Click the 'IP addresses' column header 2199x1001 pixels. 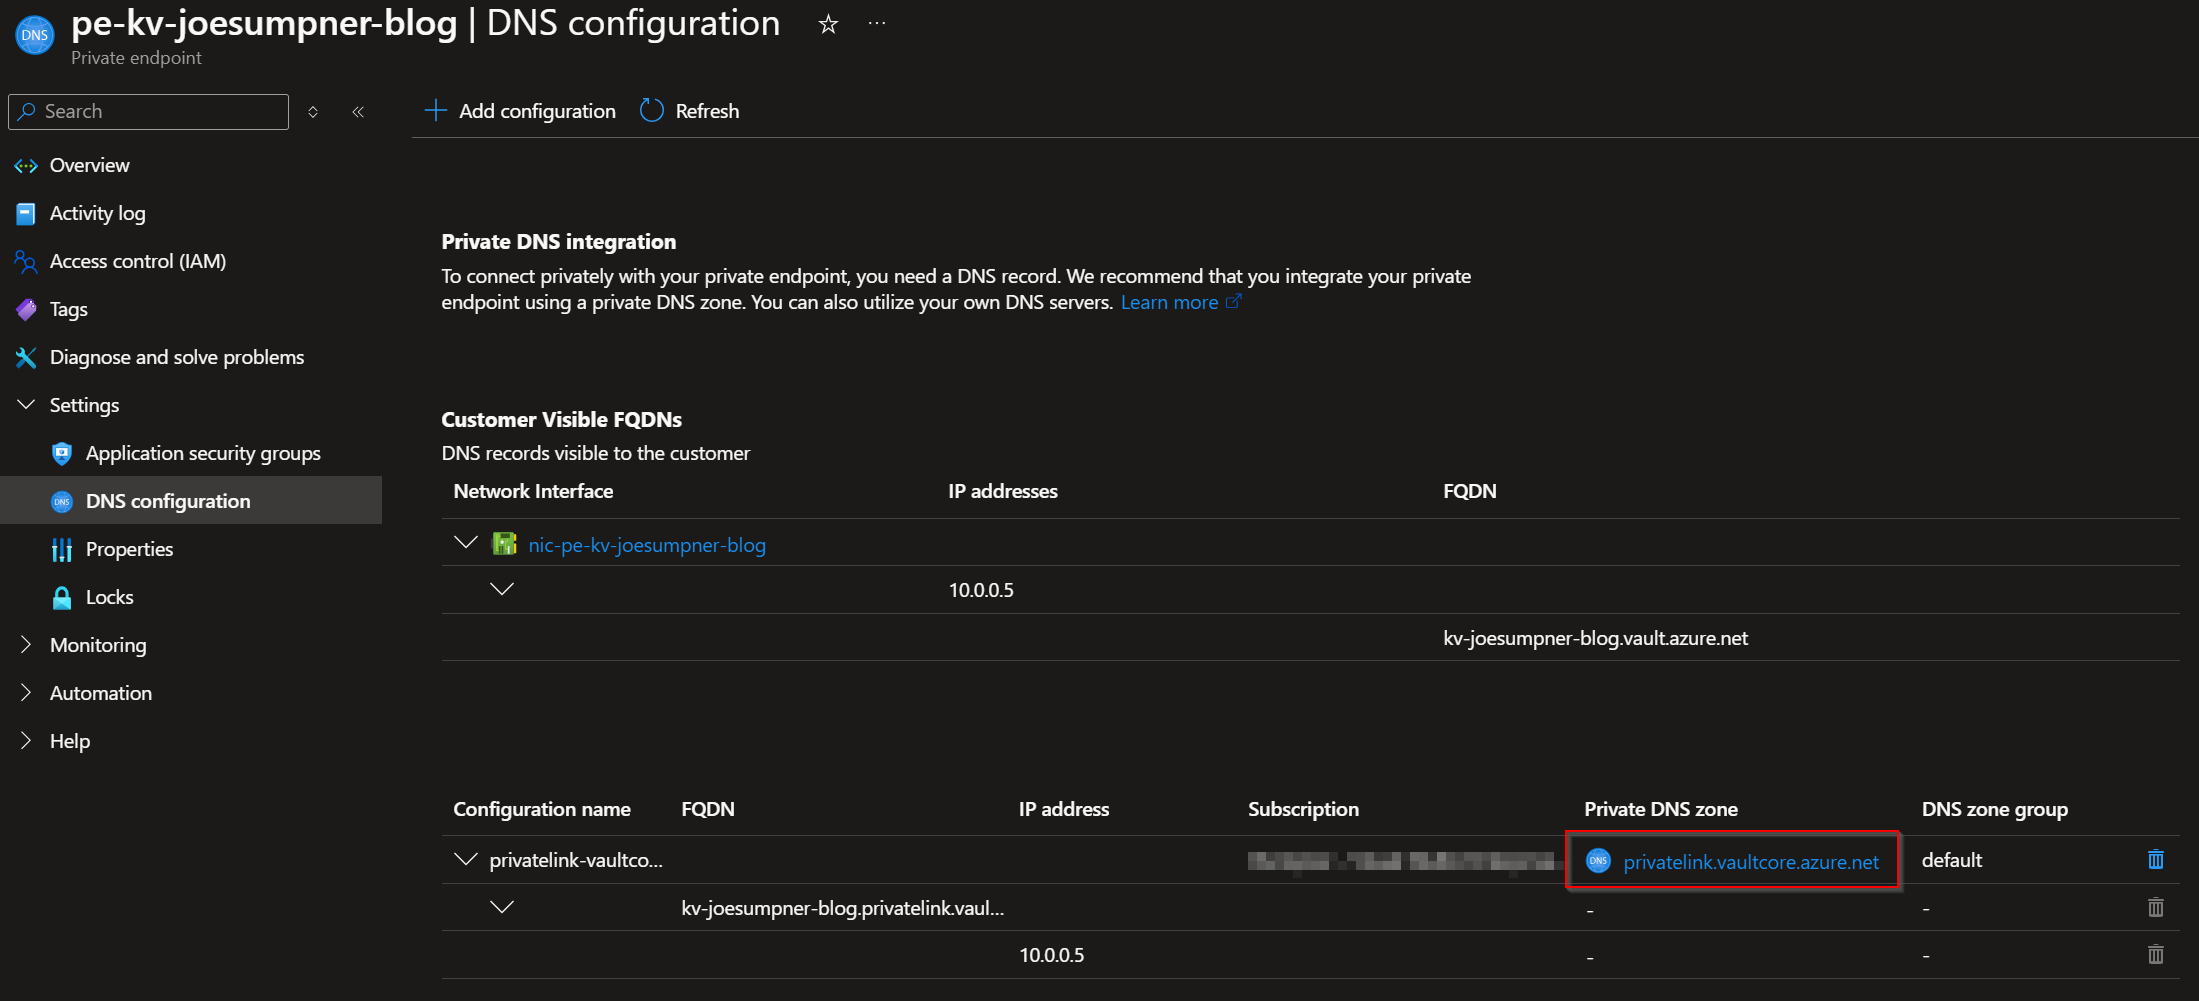point(1003,491)
